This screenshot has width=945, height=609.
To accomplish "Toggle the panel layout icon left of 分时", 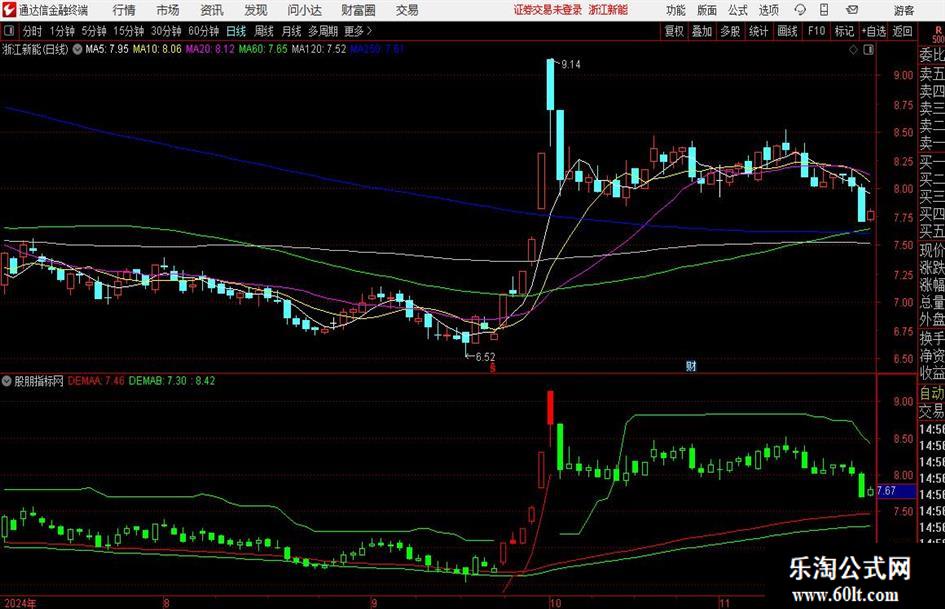I will pos(8,31).
